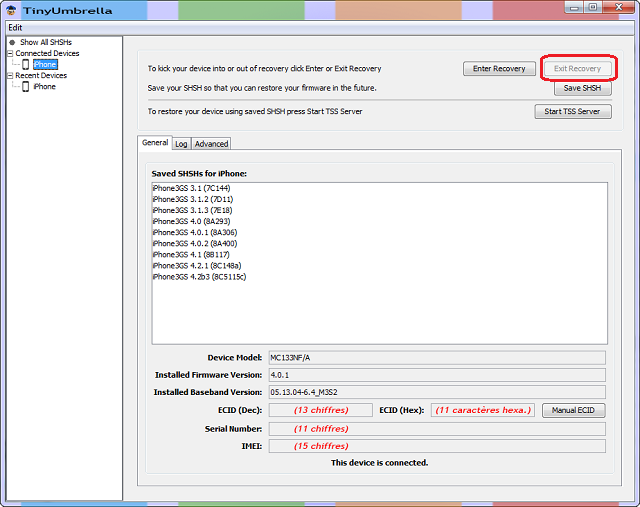The height and width of the screenshot is (507, 640).
Task: Click the iPhone icon under Recent Devices
Action: [26, 87]
